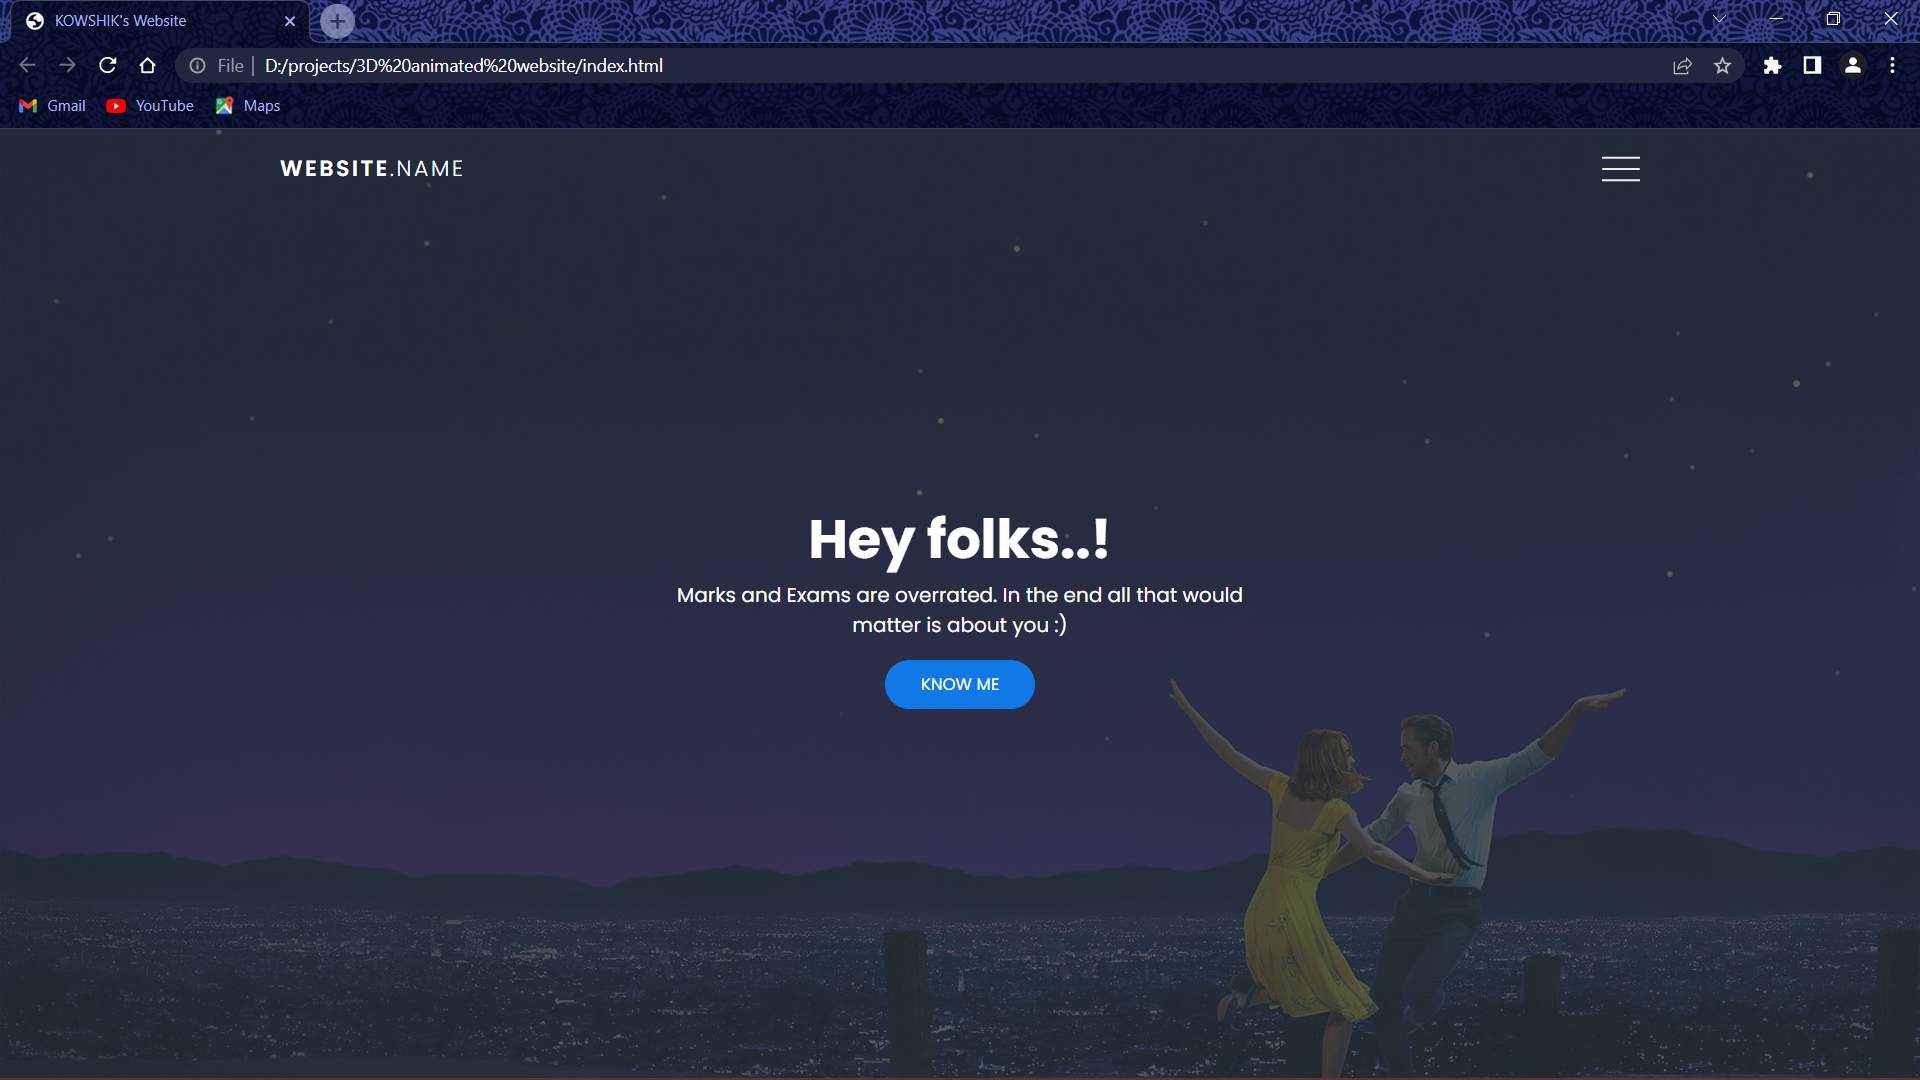
Task: Reload the current page
Action: point(107,65)
